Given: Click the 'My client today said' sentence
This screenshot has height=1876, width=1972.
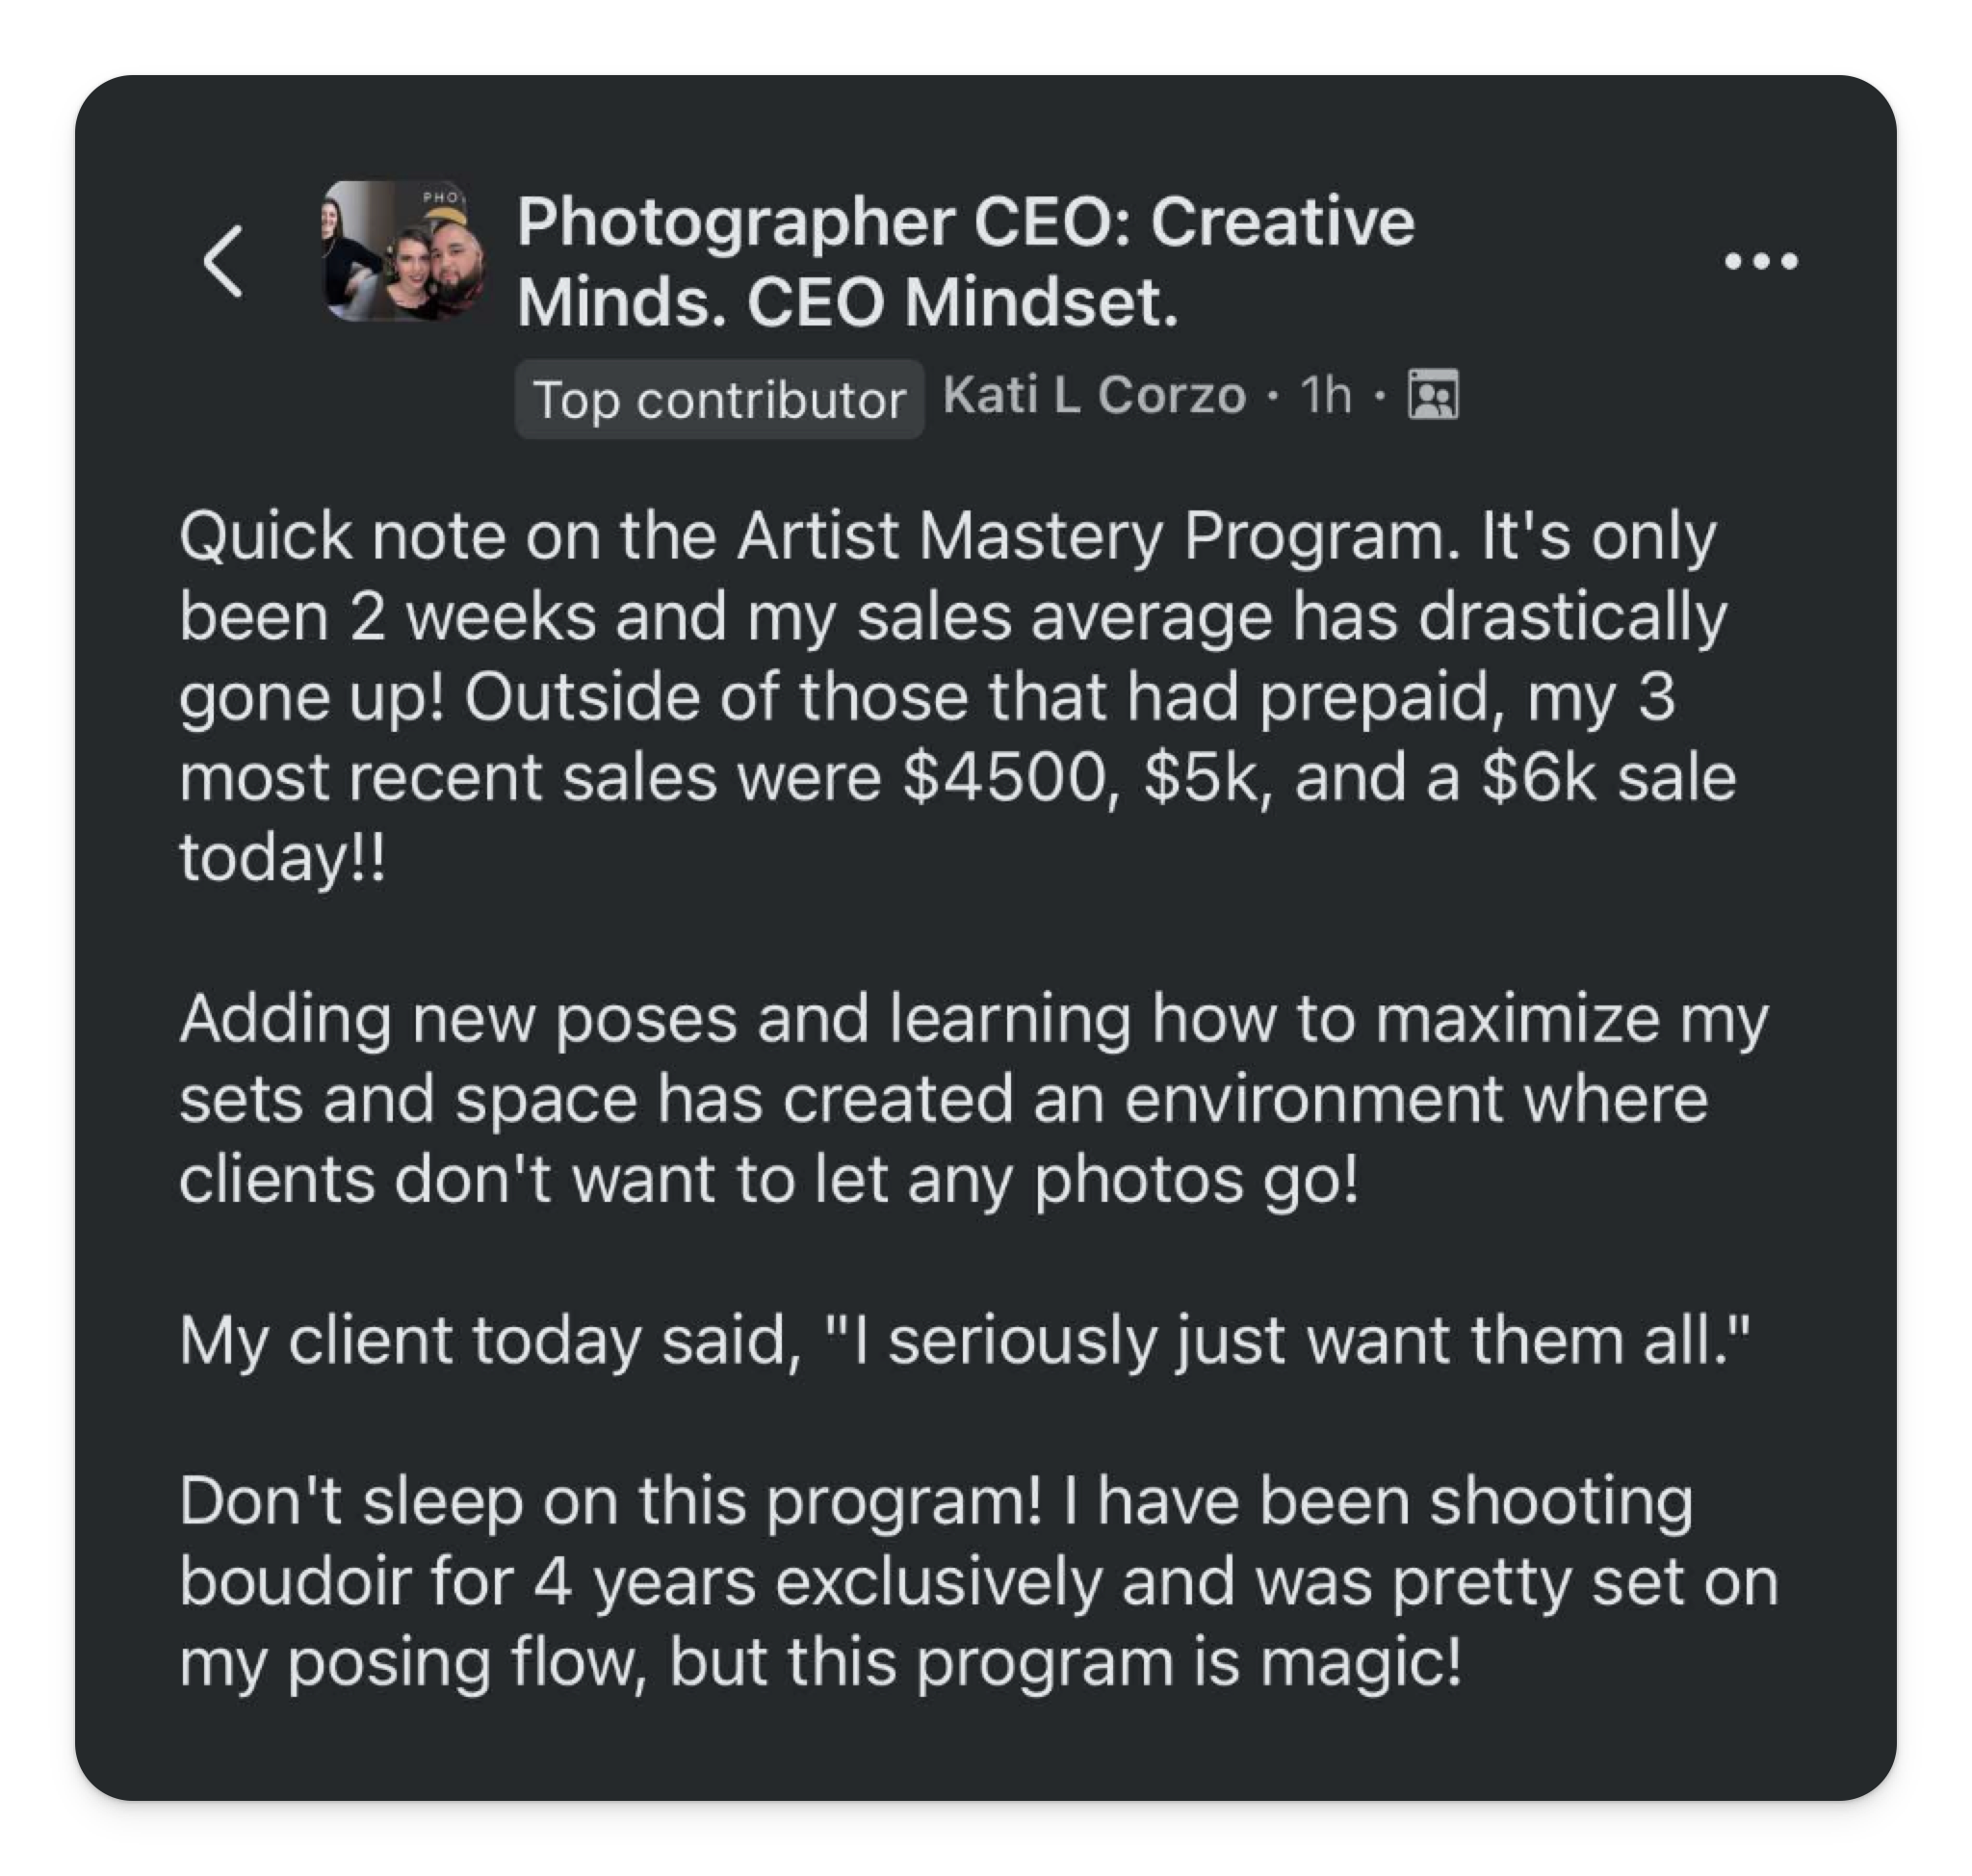Looking at the screenshot, I should tap(490, 1341).
